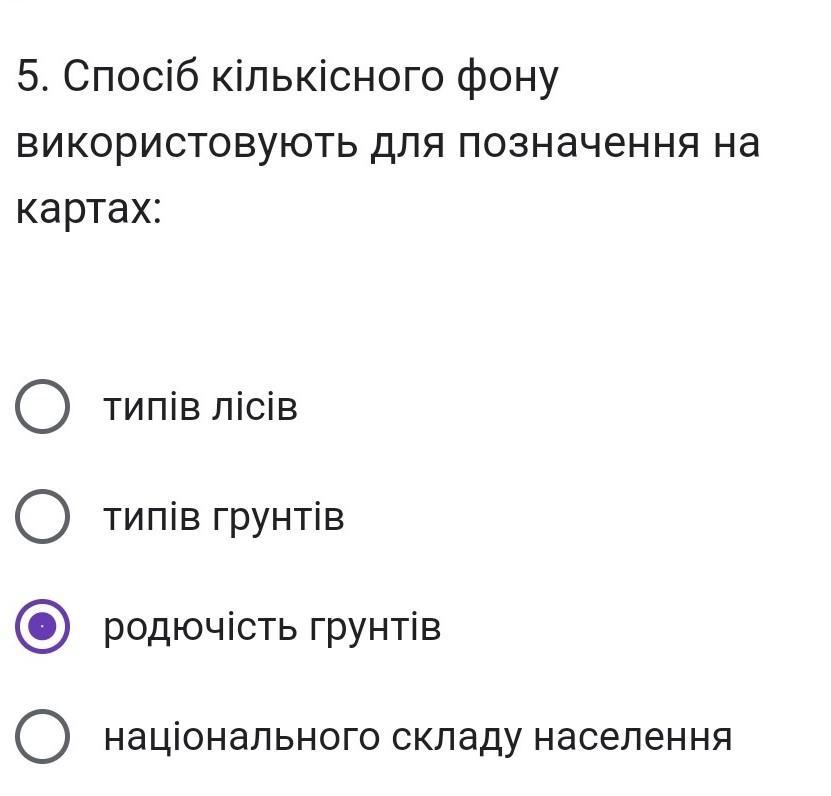This screenshot has height=796, width=831.
Task: Click the word 'використовують' in the question
Action: [187, 144]
